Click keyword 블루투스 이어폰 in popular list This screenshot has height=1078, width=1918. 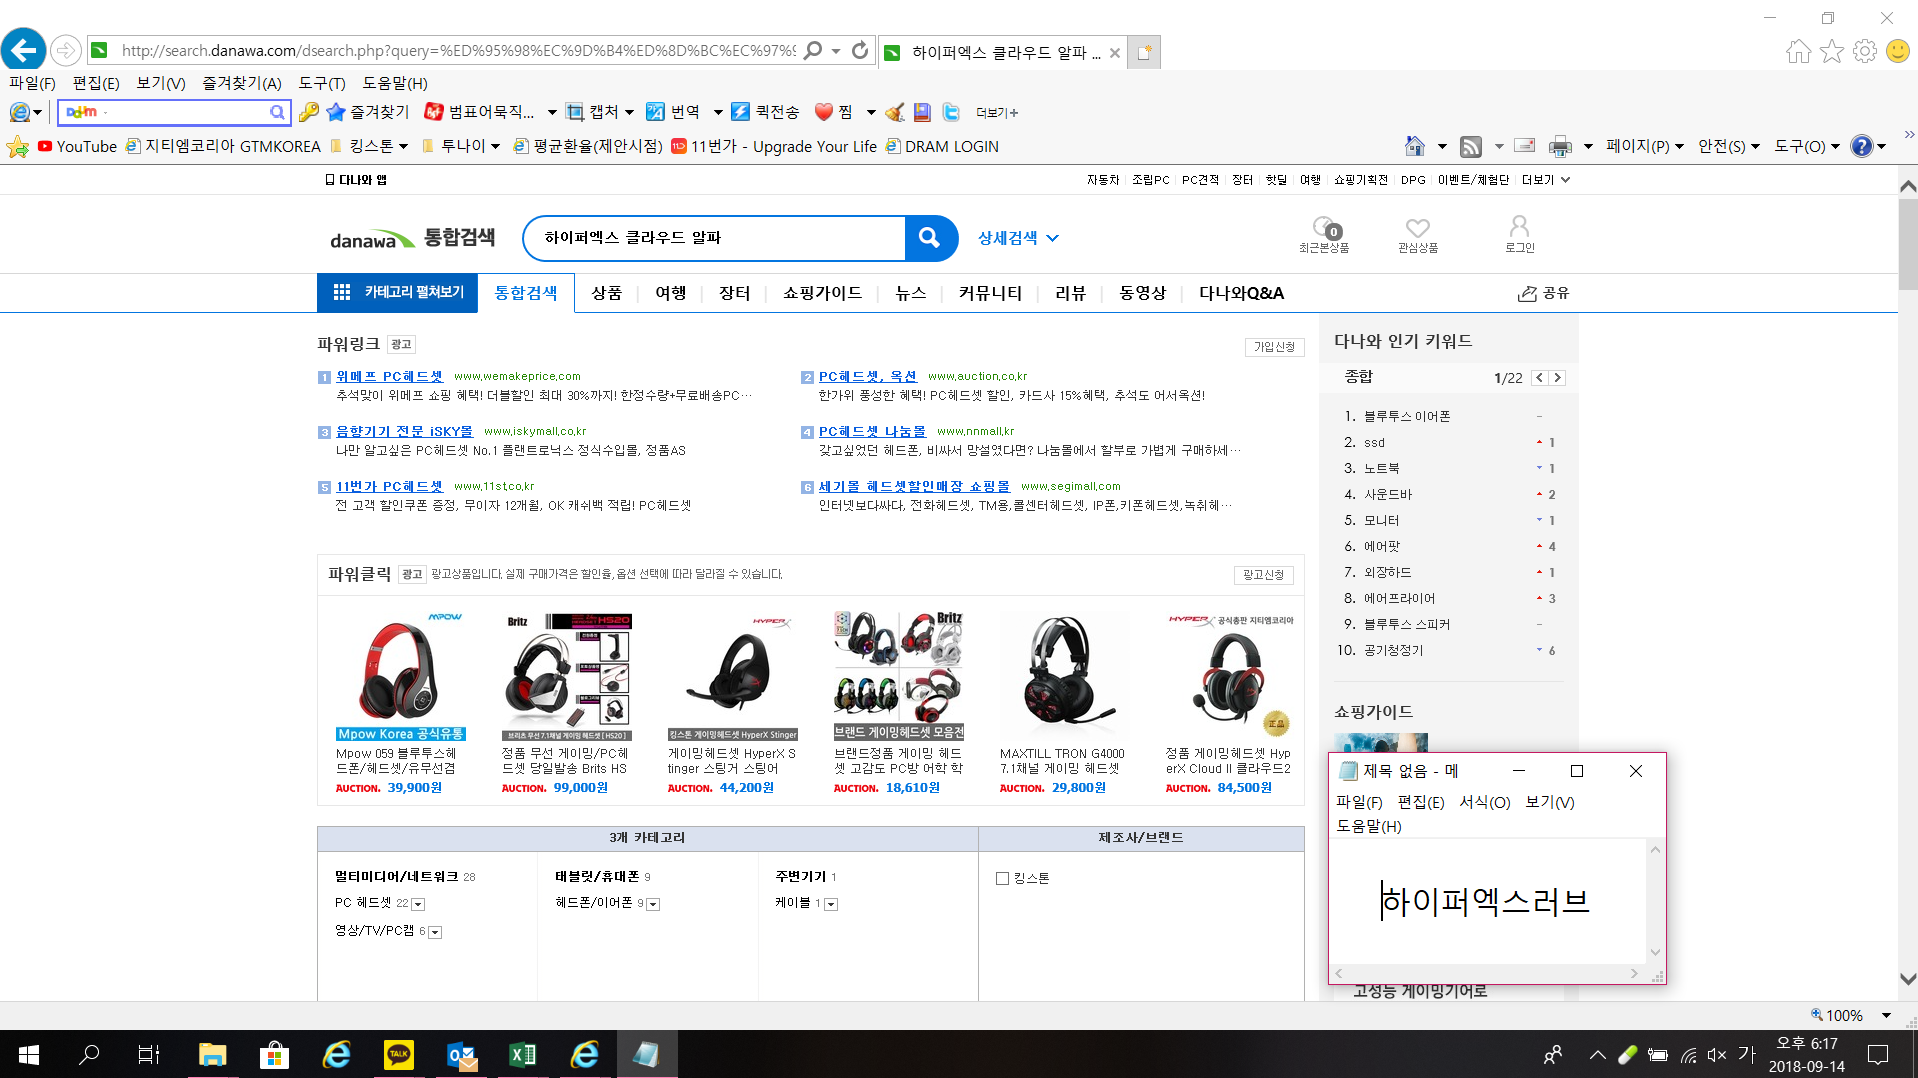[1406, 416]
